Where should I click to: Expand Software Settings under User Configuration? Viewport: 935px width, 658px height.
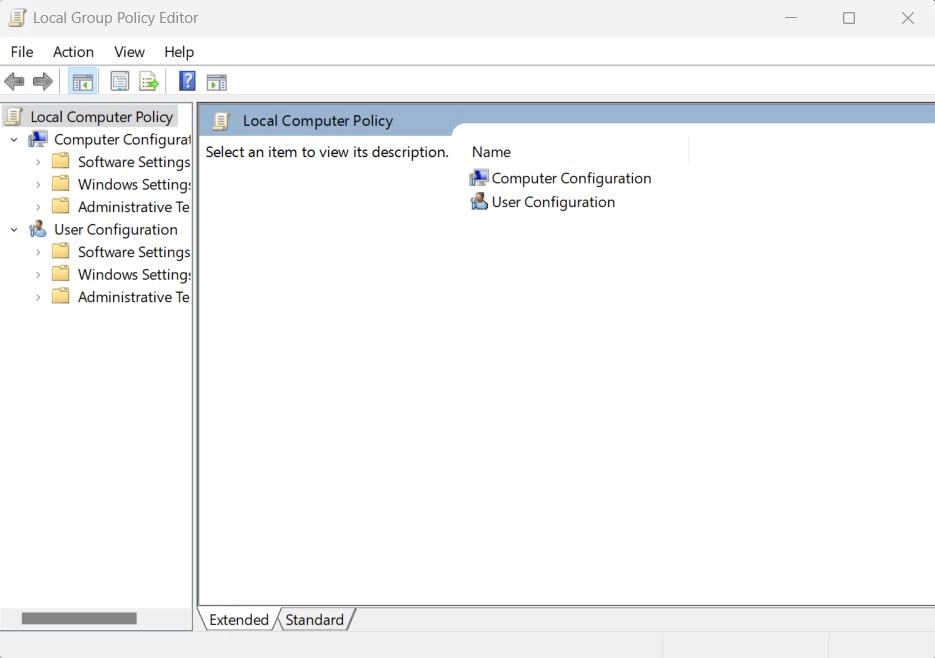pyautogui.click(x=38, y=252)
